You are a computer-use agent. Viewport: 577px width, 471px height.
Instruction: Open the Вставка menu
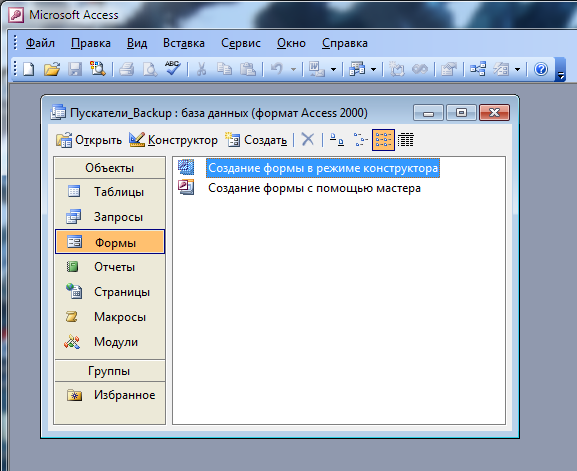184,43
